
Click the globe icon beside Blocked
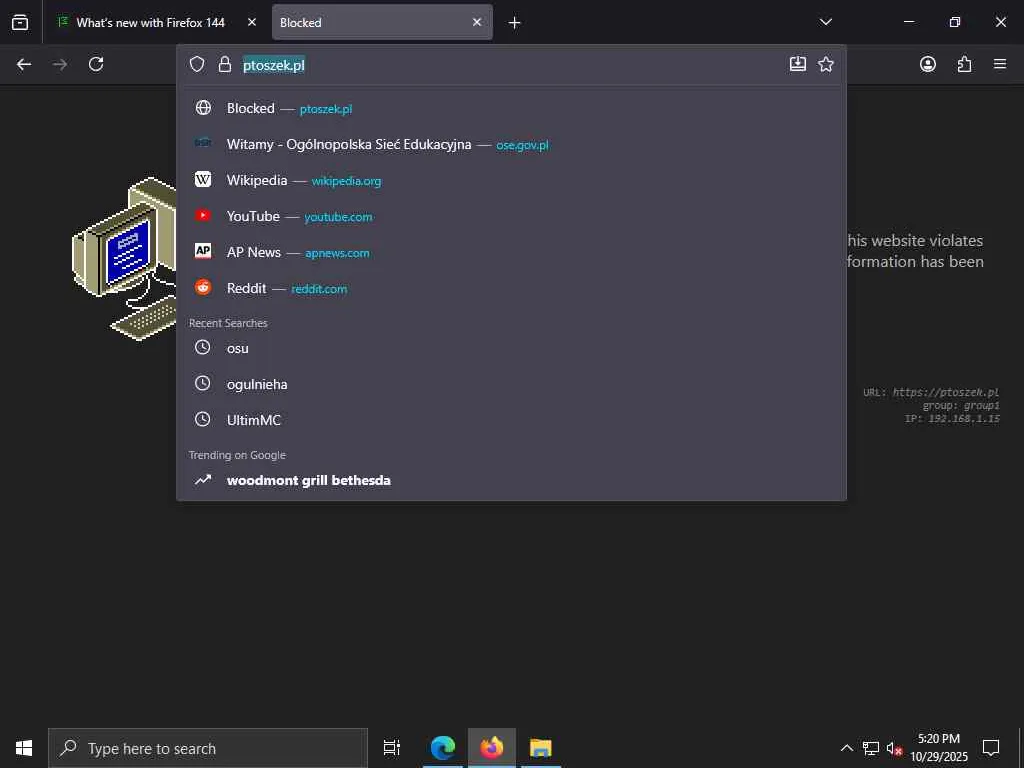point(203,108)
